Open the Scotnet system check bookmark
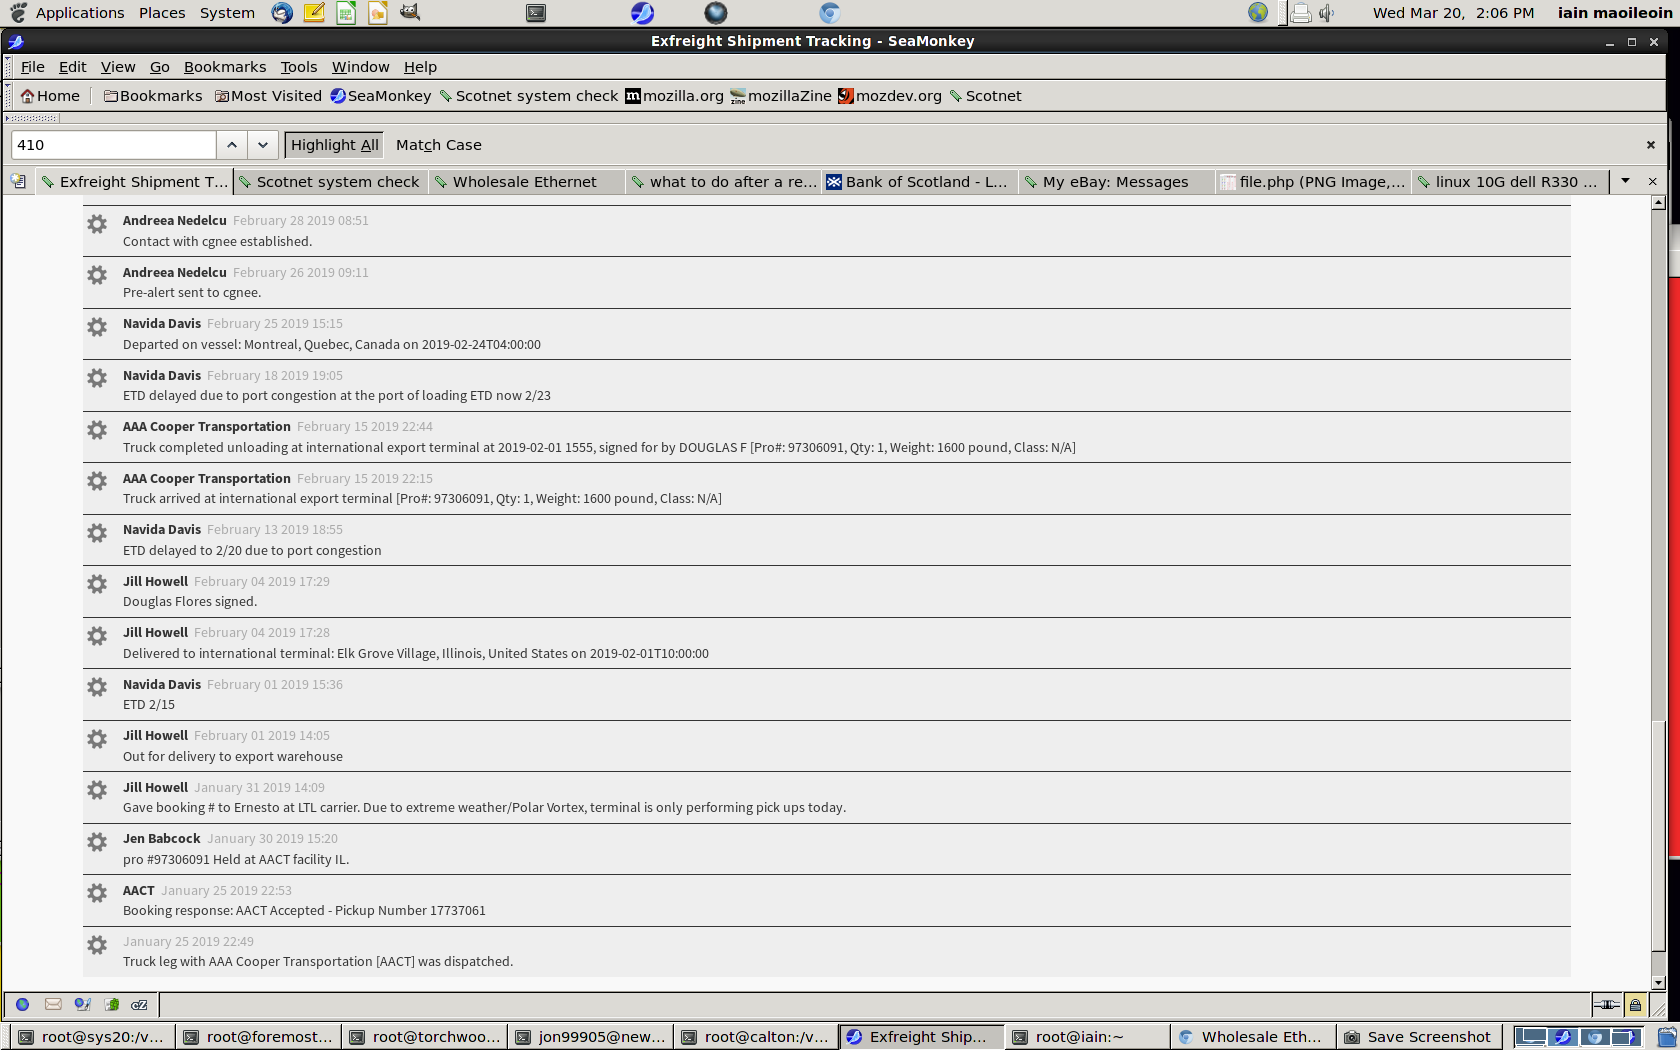 pyautogui.click(x=529, y=96)
